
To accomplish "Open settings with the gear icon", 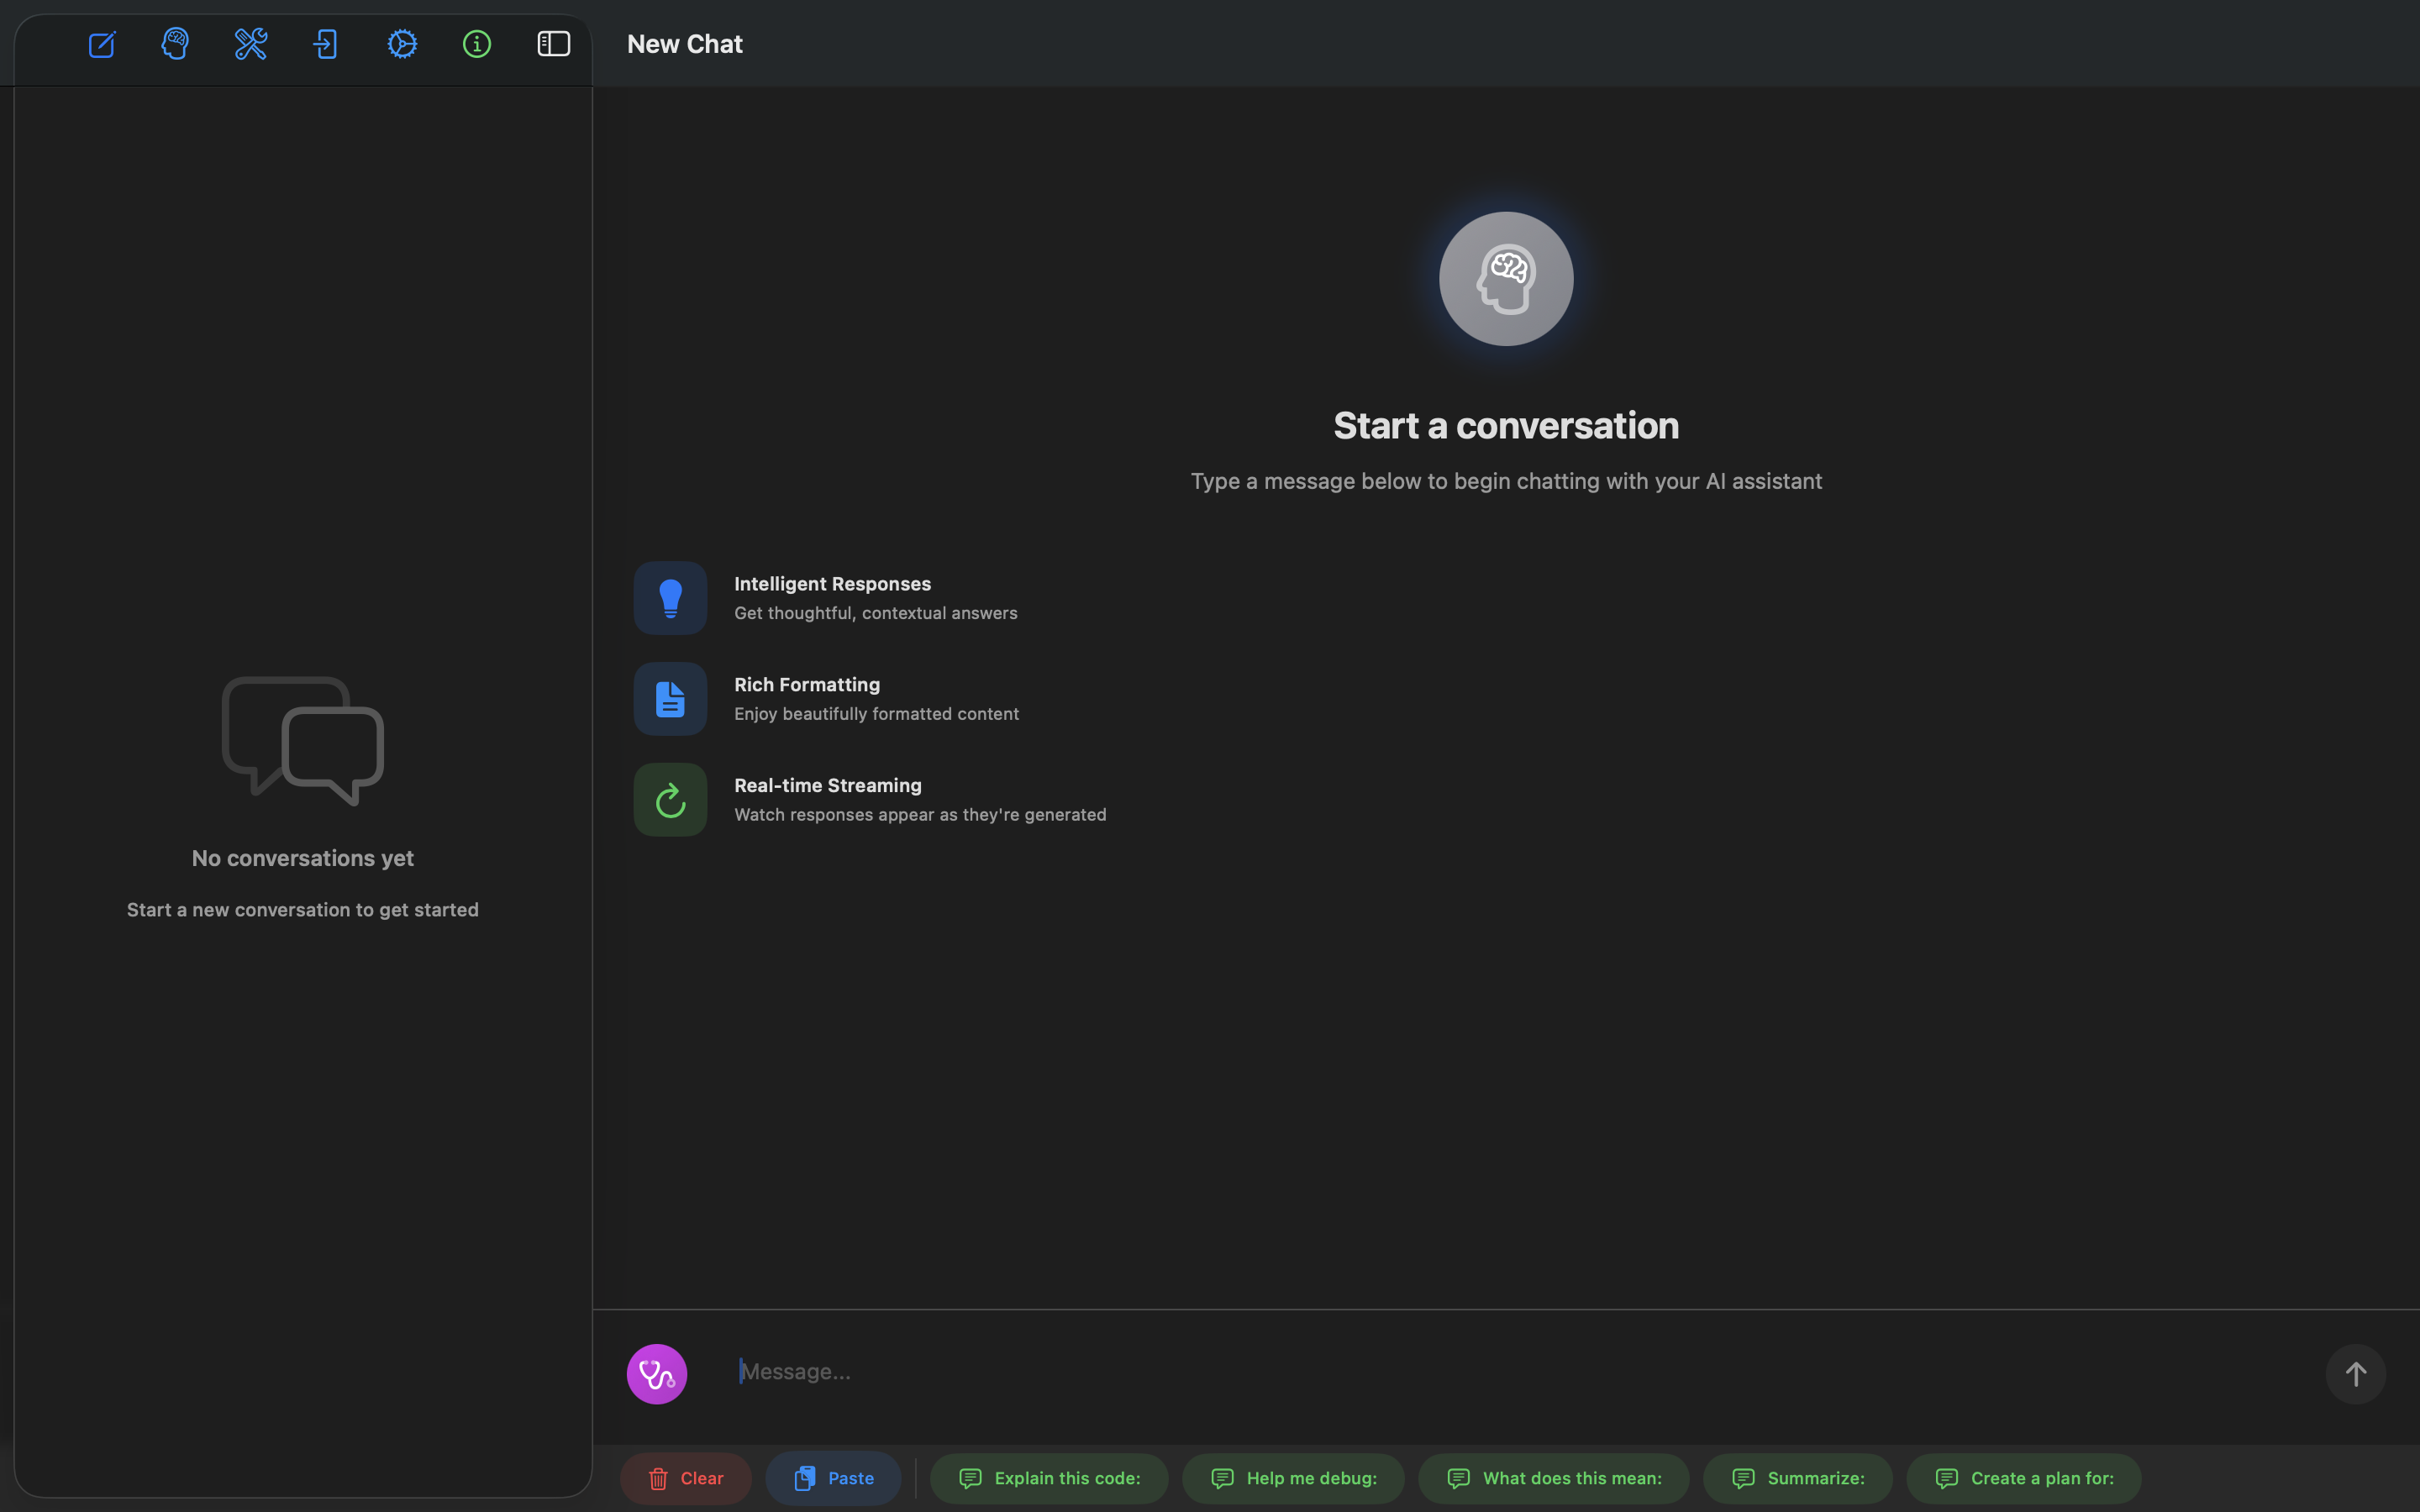I will tap(402, 44).
